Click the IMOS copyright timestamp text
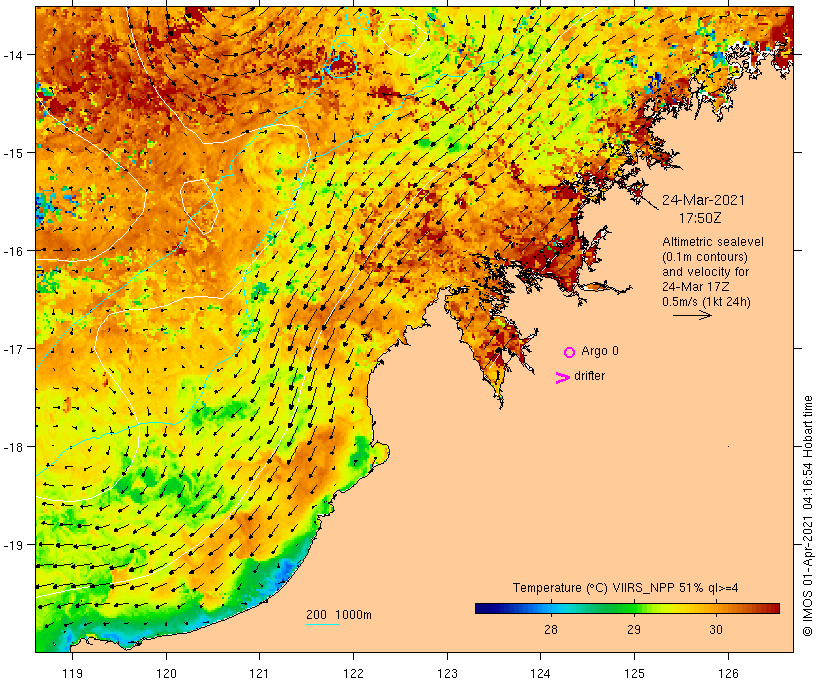 click(807, 516)
